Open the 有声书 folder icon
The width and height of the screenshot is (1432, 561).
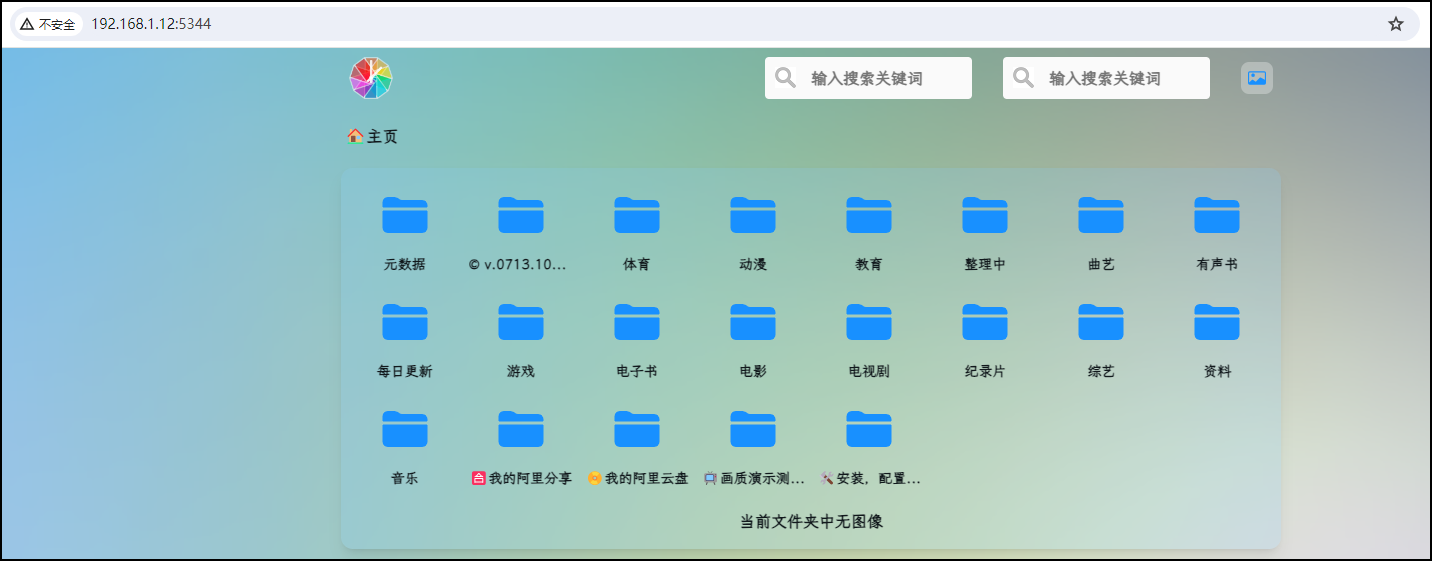[x=1217, y=215]
